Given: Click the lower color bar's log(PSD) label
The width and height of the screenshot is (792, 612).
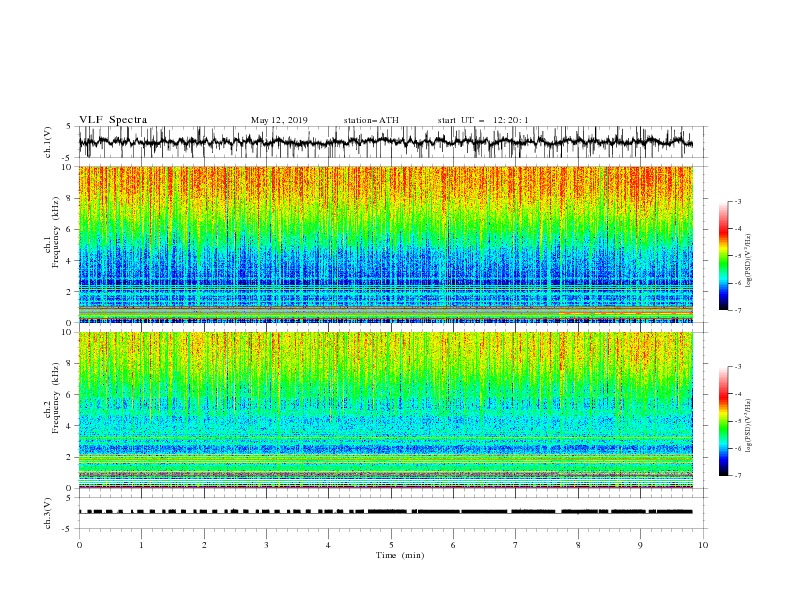Looking at the screenshot, I should (x=748, y=426).
